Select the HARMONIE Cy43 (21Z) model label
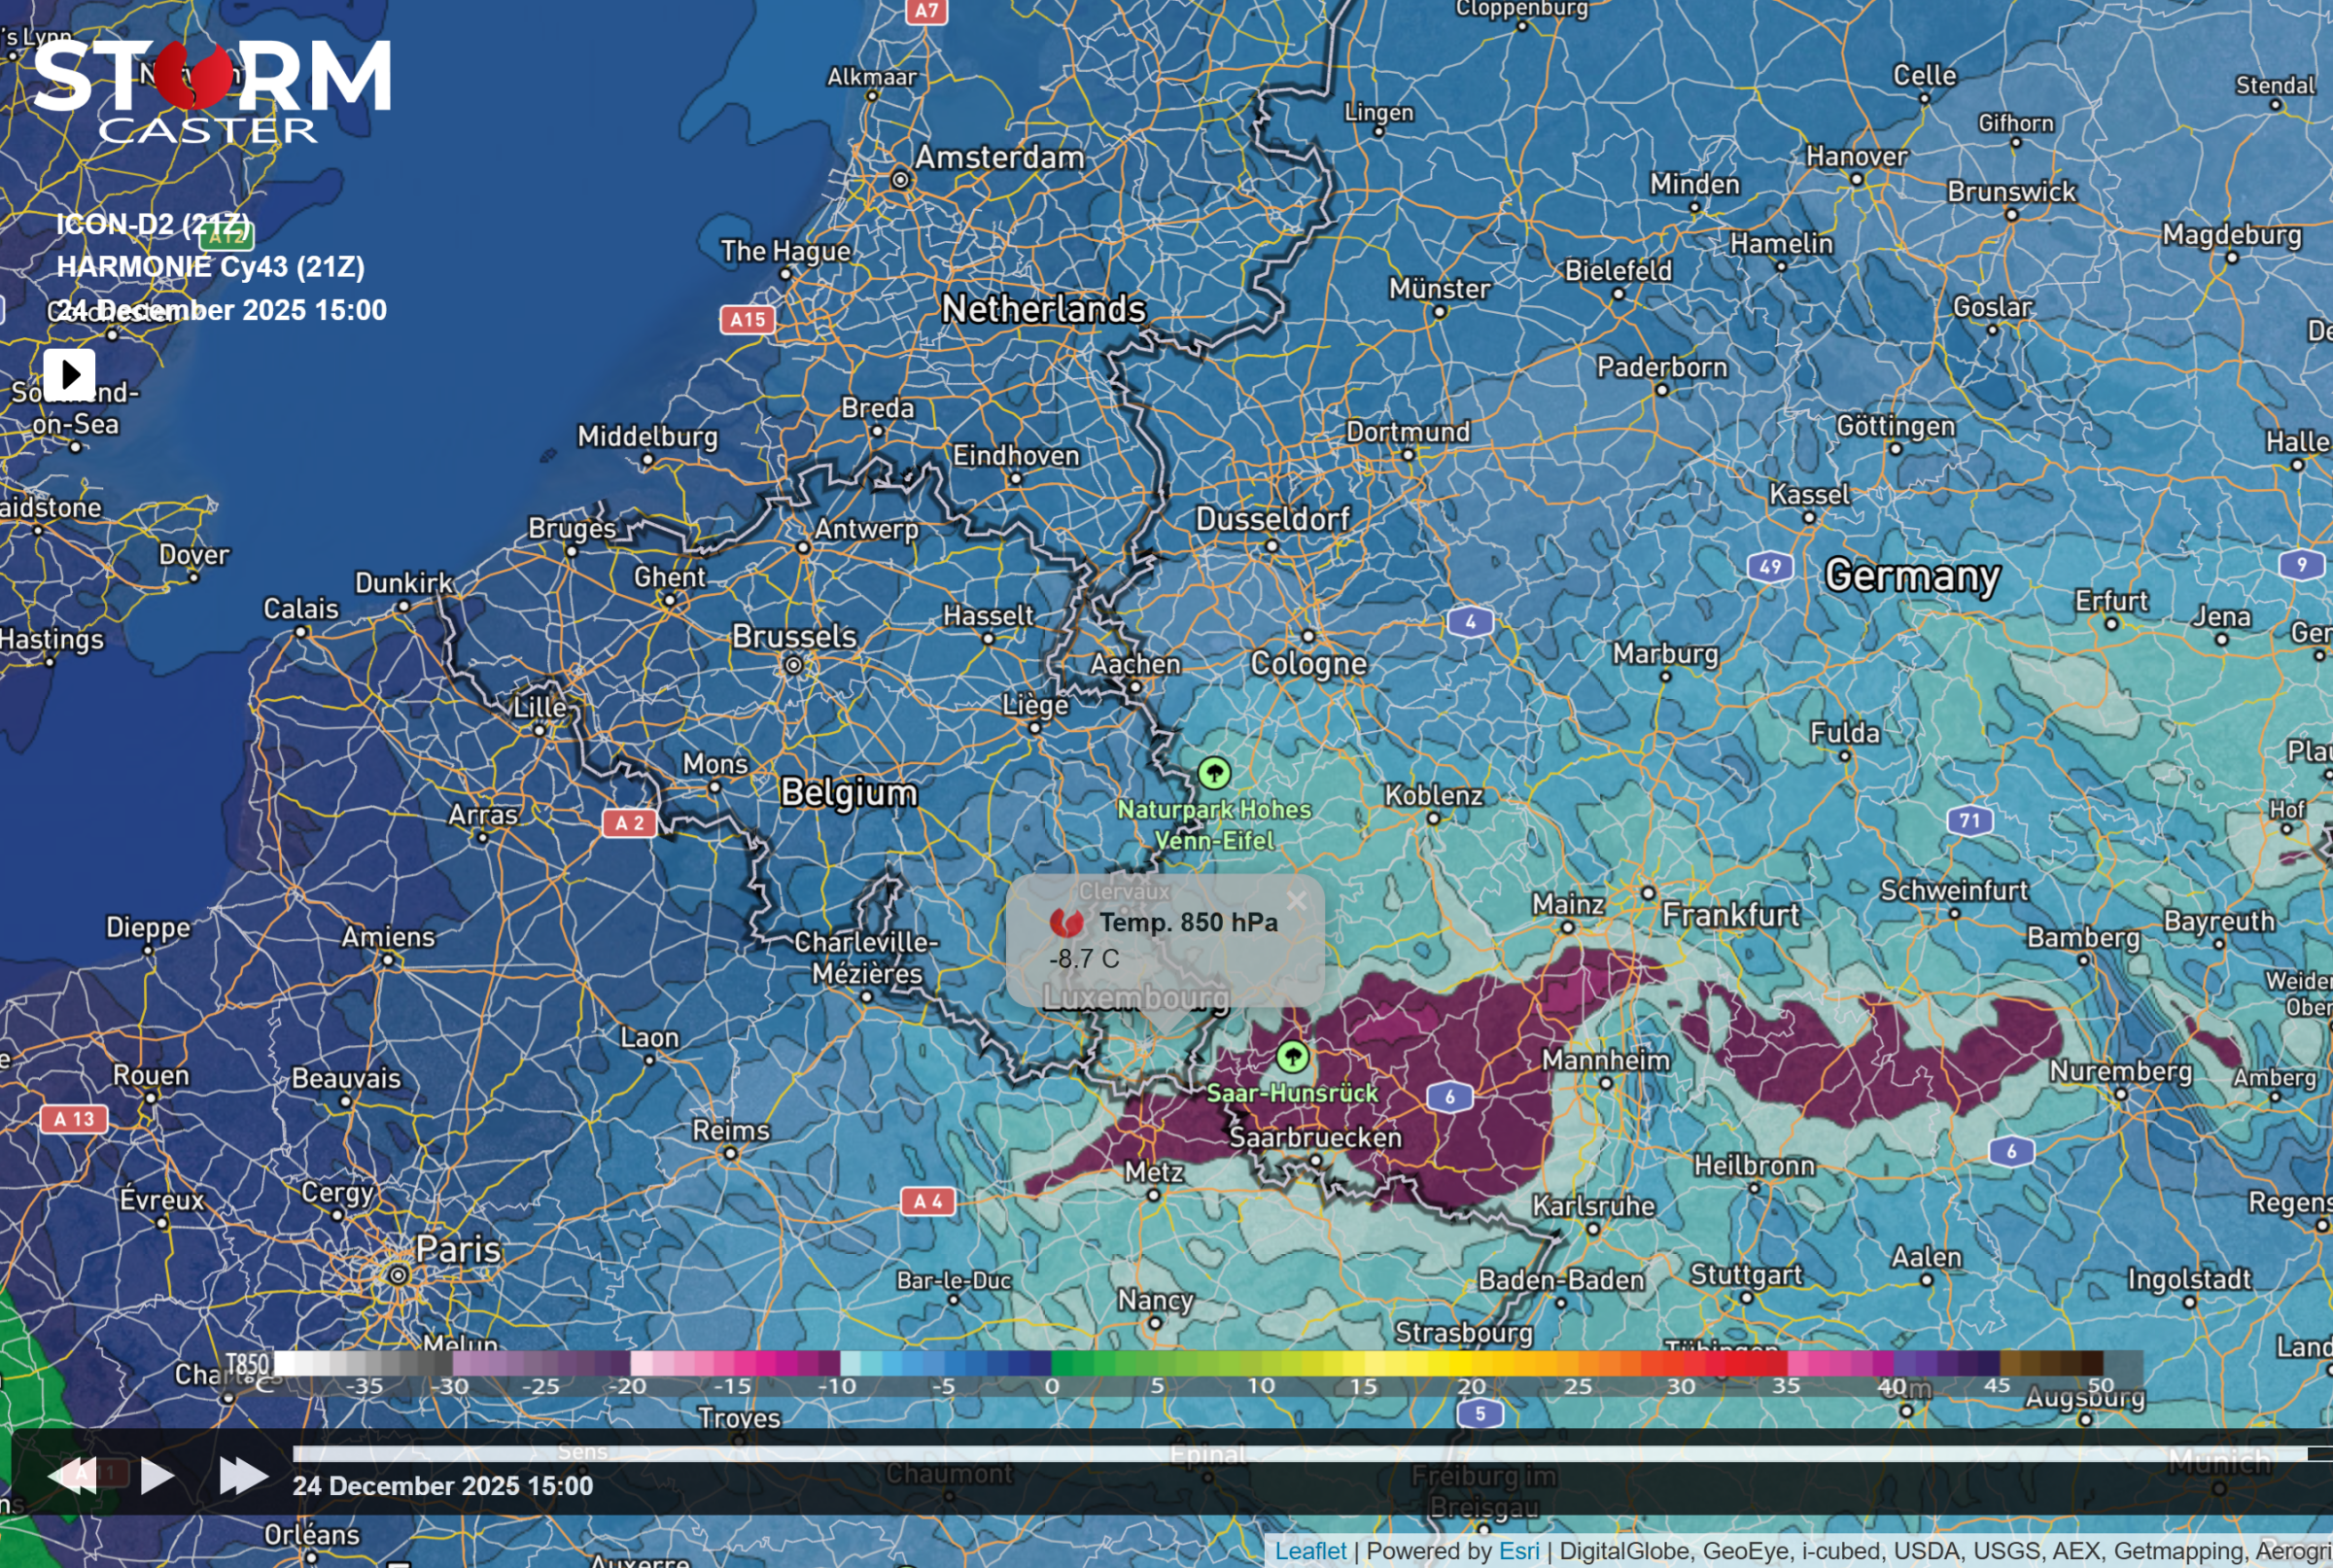2333x1568 pixels. (210, 267)
